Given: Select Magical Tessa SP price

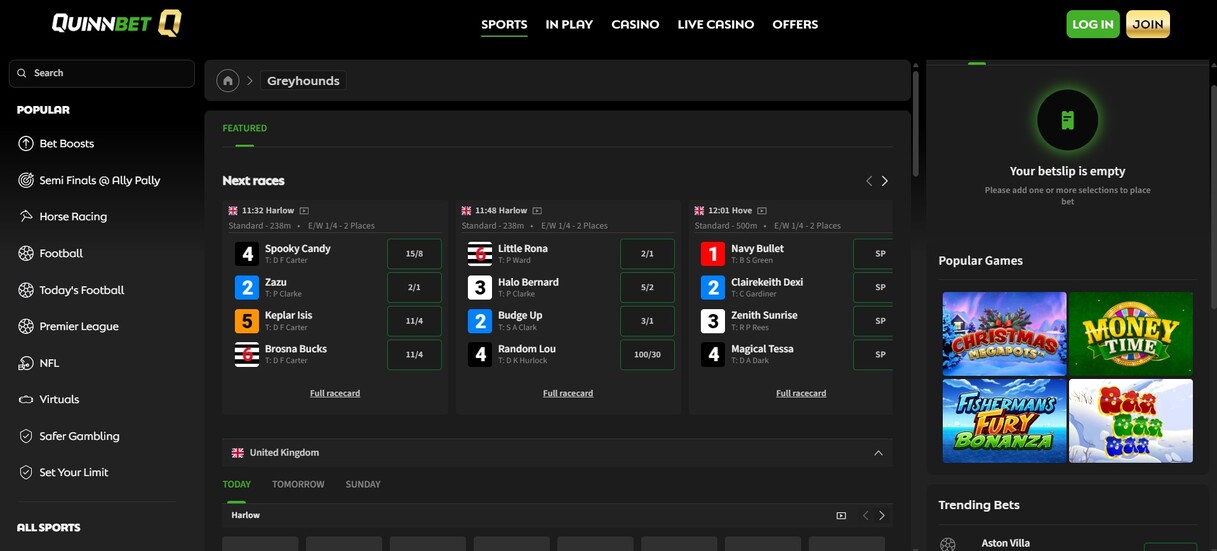Looking at the screenshot, I should pos(873,355).
